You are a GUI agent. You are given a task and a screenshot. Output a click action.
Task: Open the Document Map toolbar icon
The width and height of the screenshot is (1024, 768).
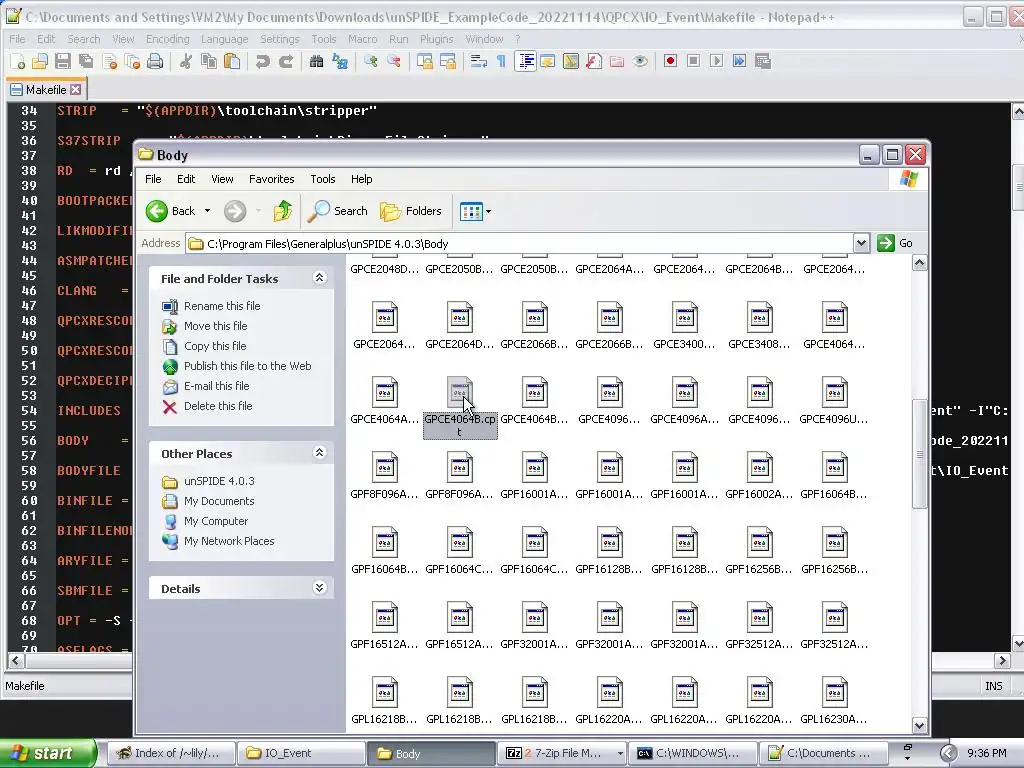(x=571, y=61)
